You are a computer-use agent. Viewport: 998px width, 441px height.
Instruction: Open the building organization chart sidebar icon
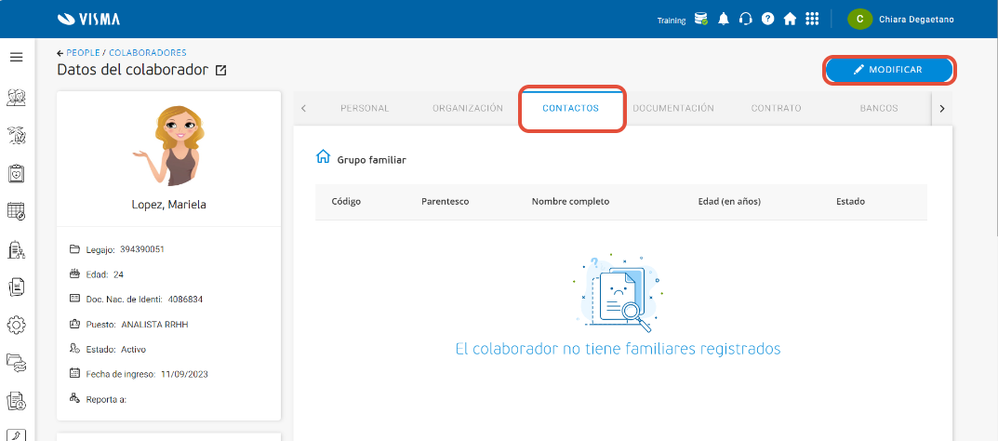(16, 250)
